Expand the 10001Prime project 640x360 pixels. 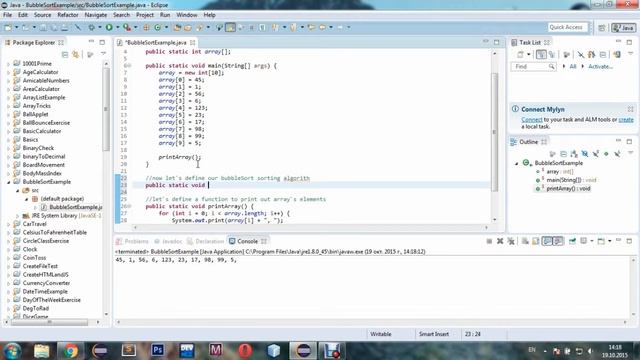point(8,64)
